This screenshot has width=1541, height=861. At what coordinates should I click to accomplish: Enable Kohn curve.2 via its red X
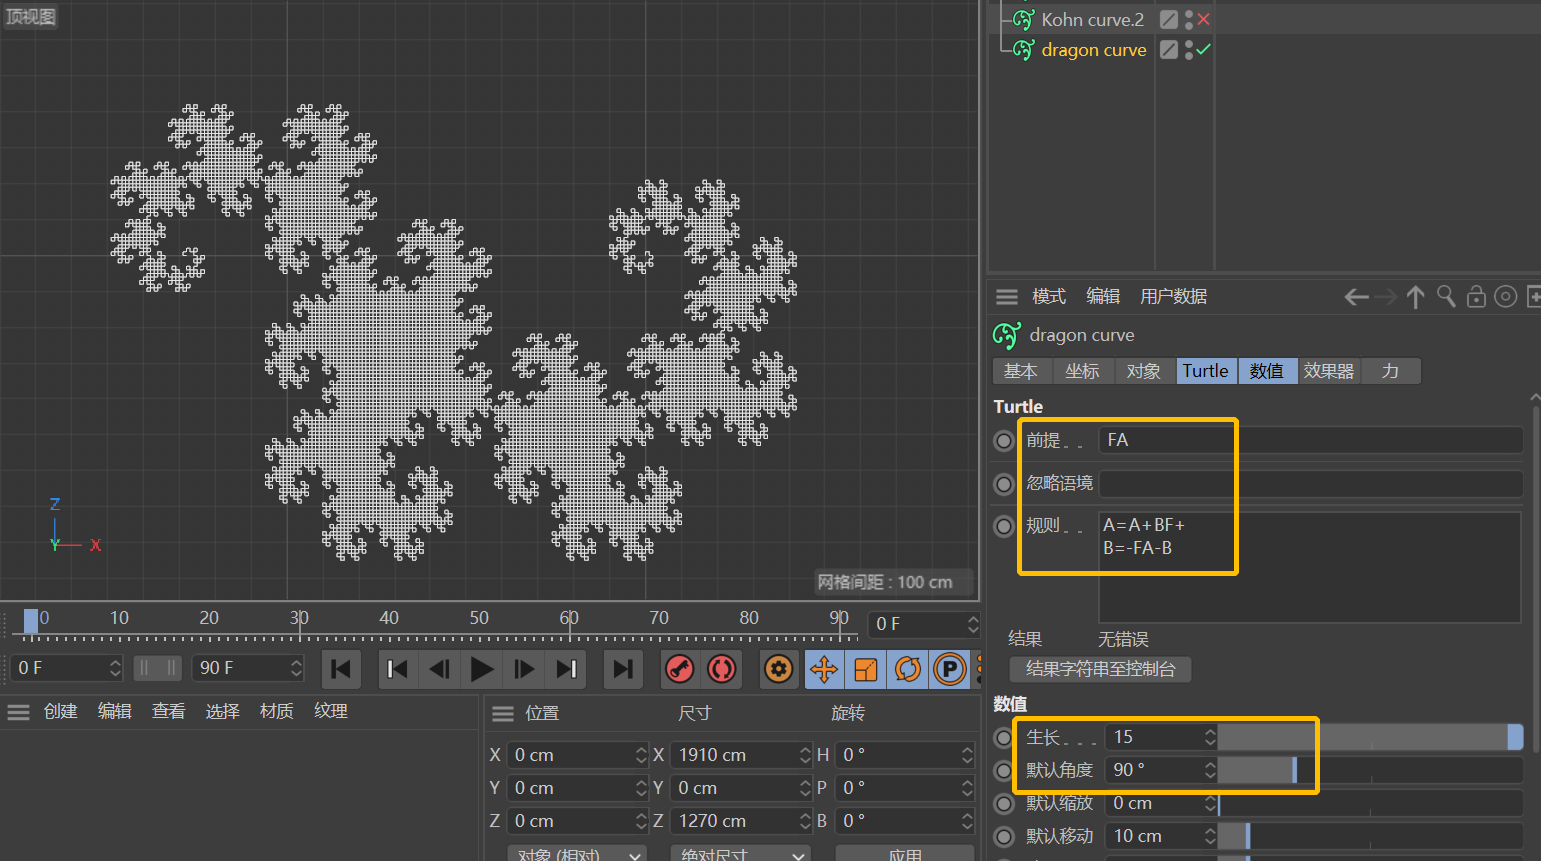click(x=1204, y=20)
